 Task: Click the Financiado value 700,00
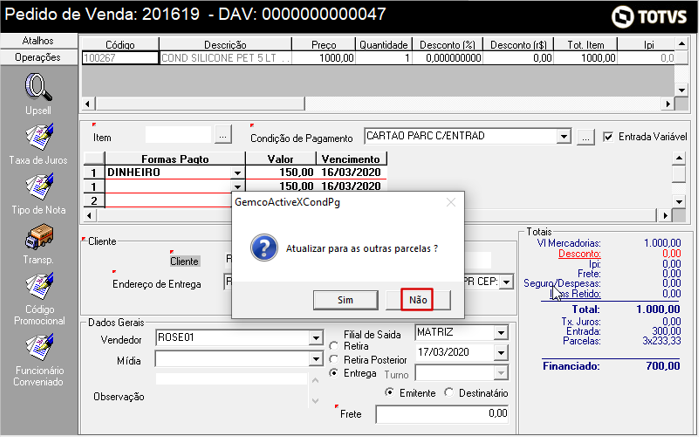click(663, 366)
